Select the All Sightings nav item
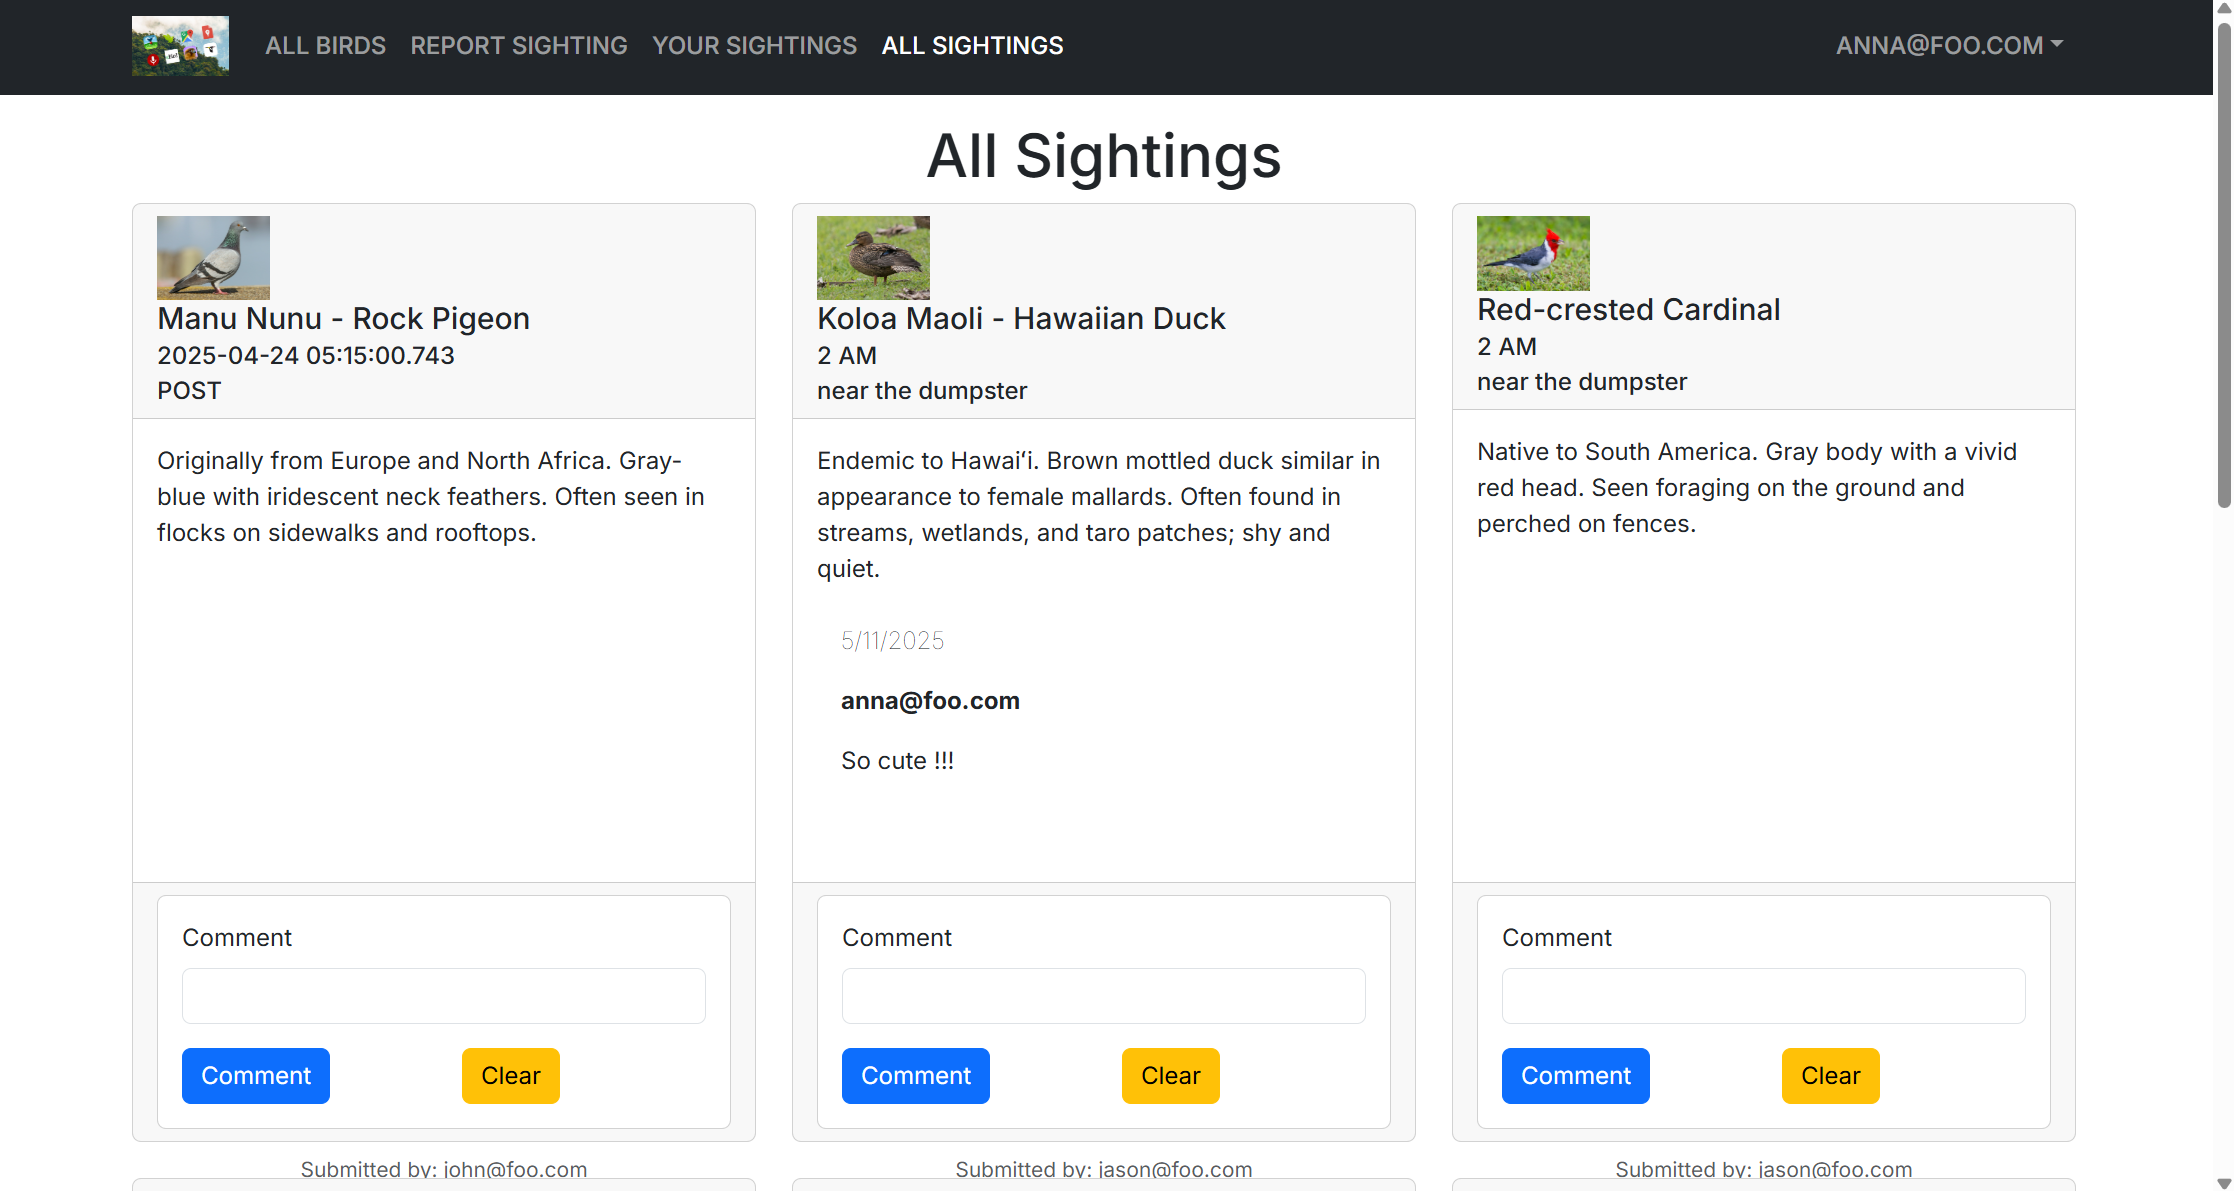The height and width of the screenshot is (1191, 2234). tap(972, 45)
